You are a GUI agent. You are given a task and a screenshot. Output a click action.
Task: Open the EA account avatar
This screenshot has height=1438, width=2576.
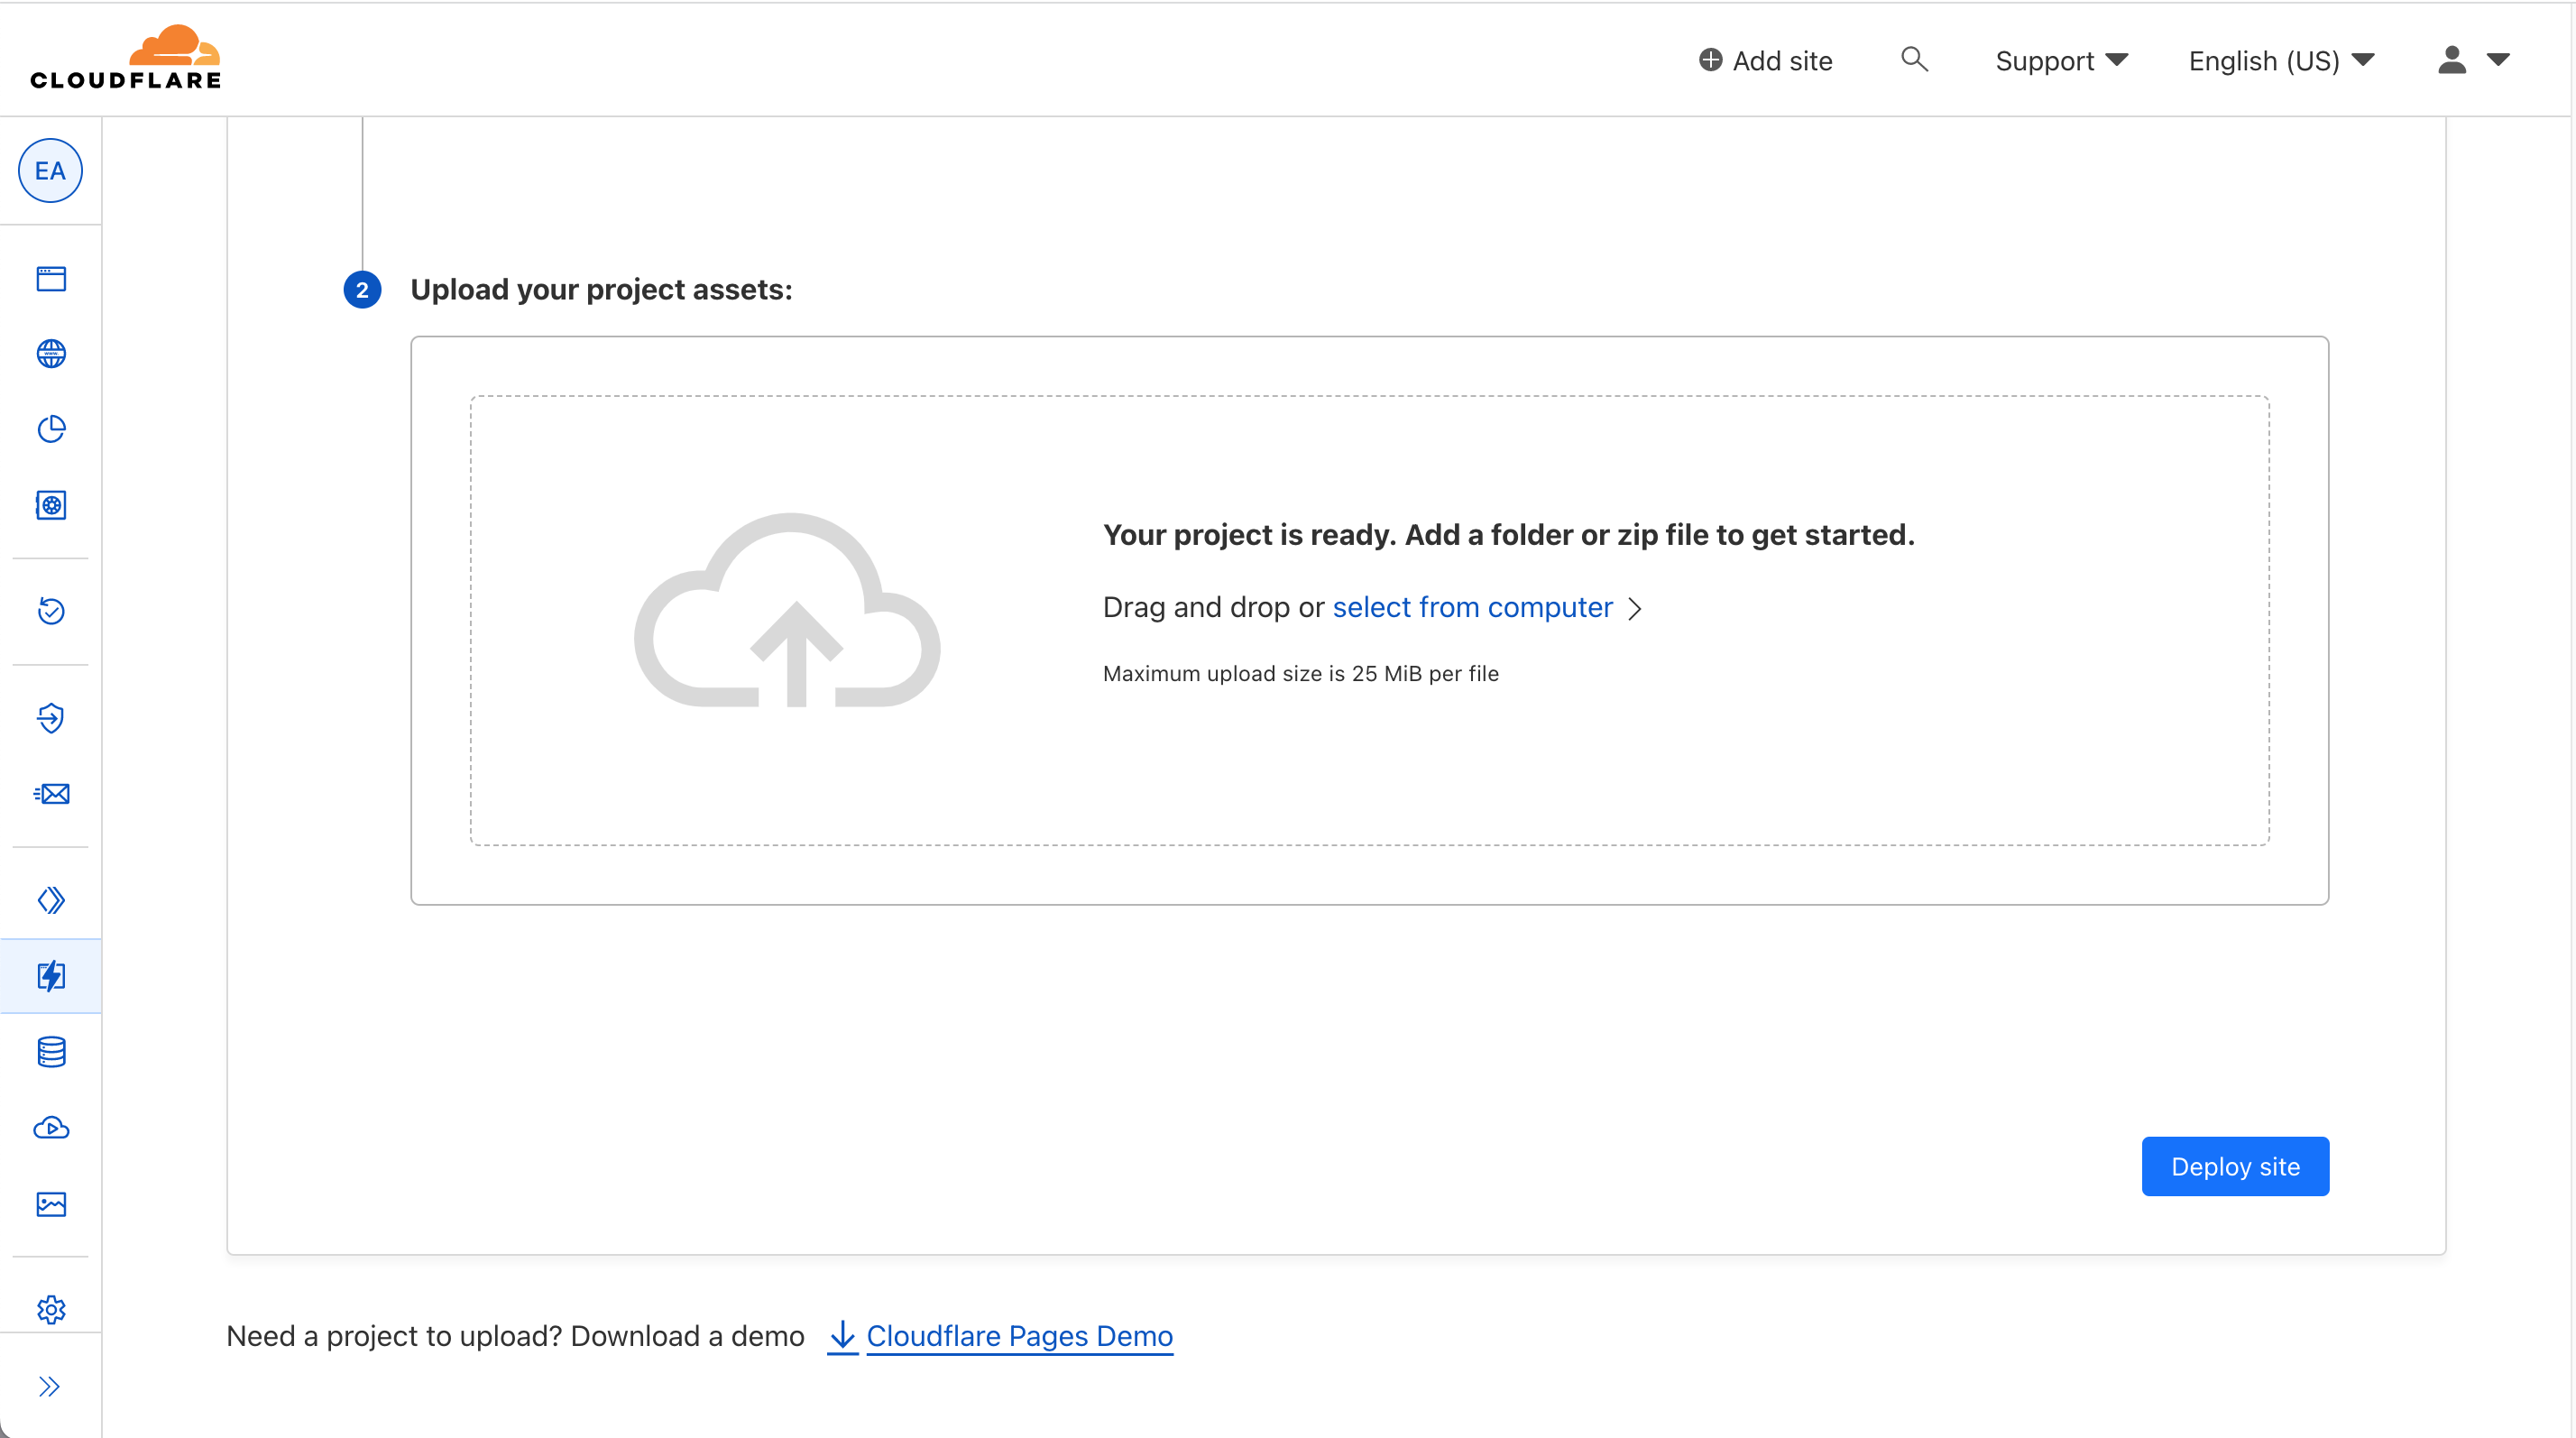(x=50, y=171)
